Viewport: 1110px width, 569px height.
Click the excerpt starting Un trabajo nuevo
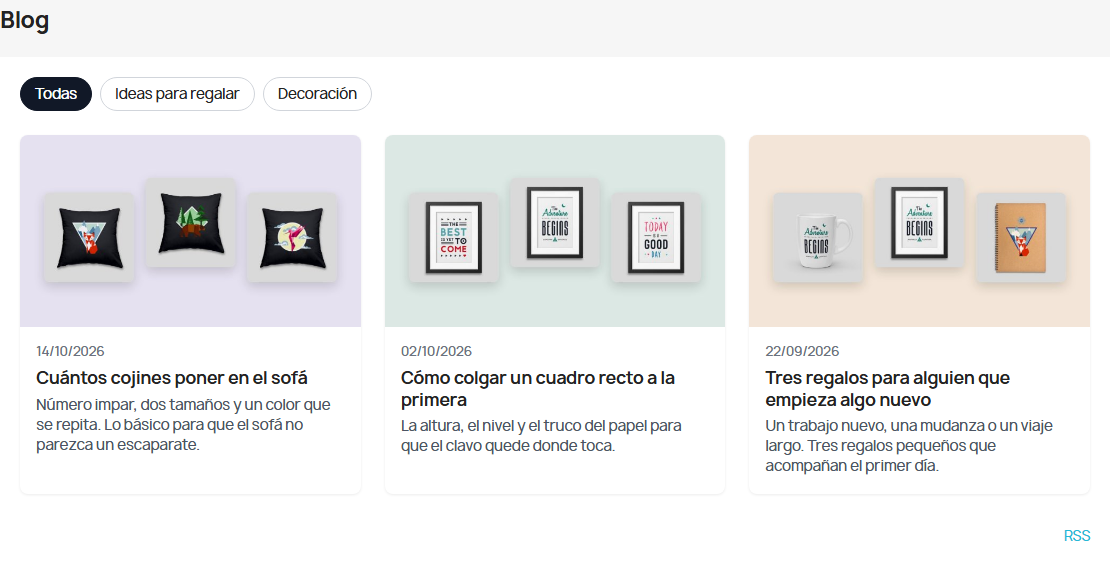click(x=909, y=446)
